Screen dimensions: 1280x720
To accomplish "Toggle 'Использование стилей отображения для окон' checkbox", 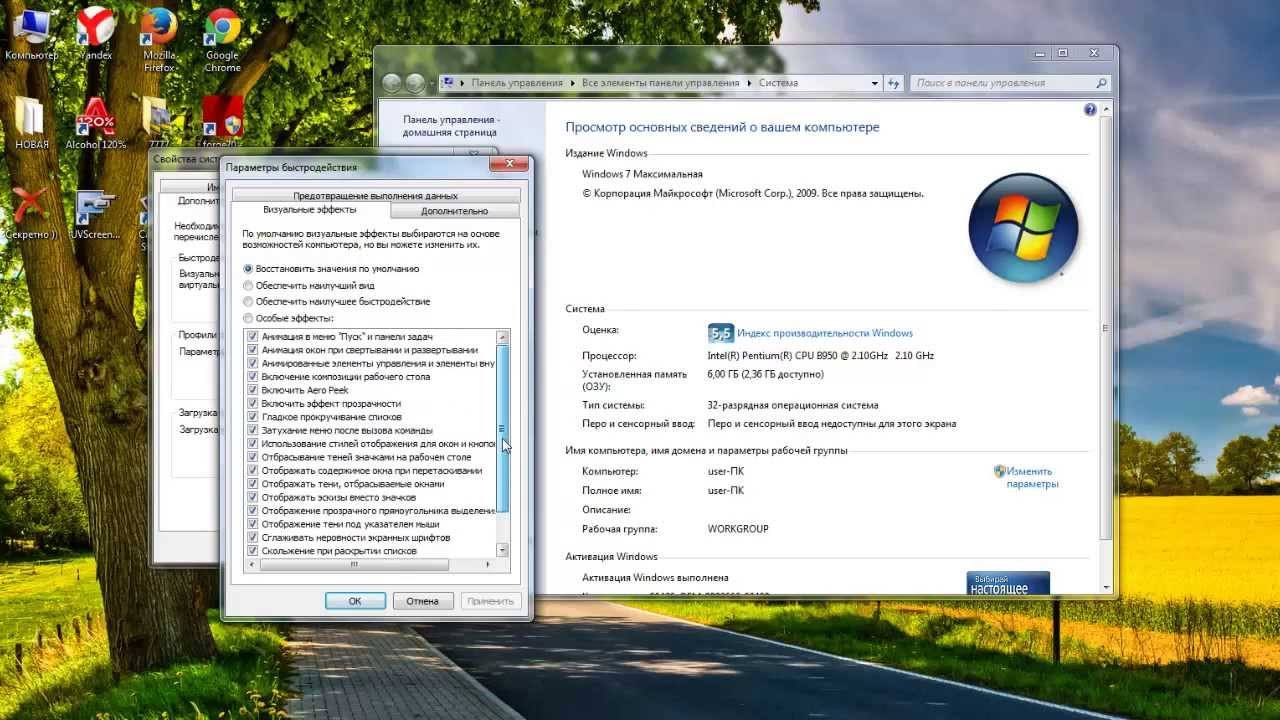I will click(x=253, y=444).
